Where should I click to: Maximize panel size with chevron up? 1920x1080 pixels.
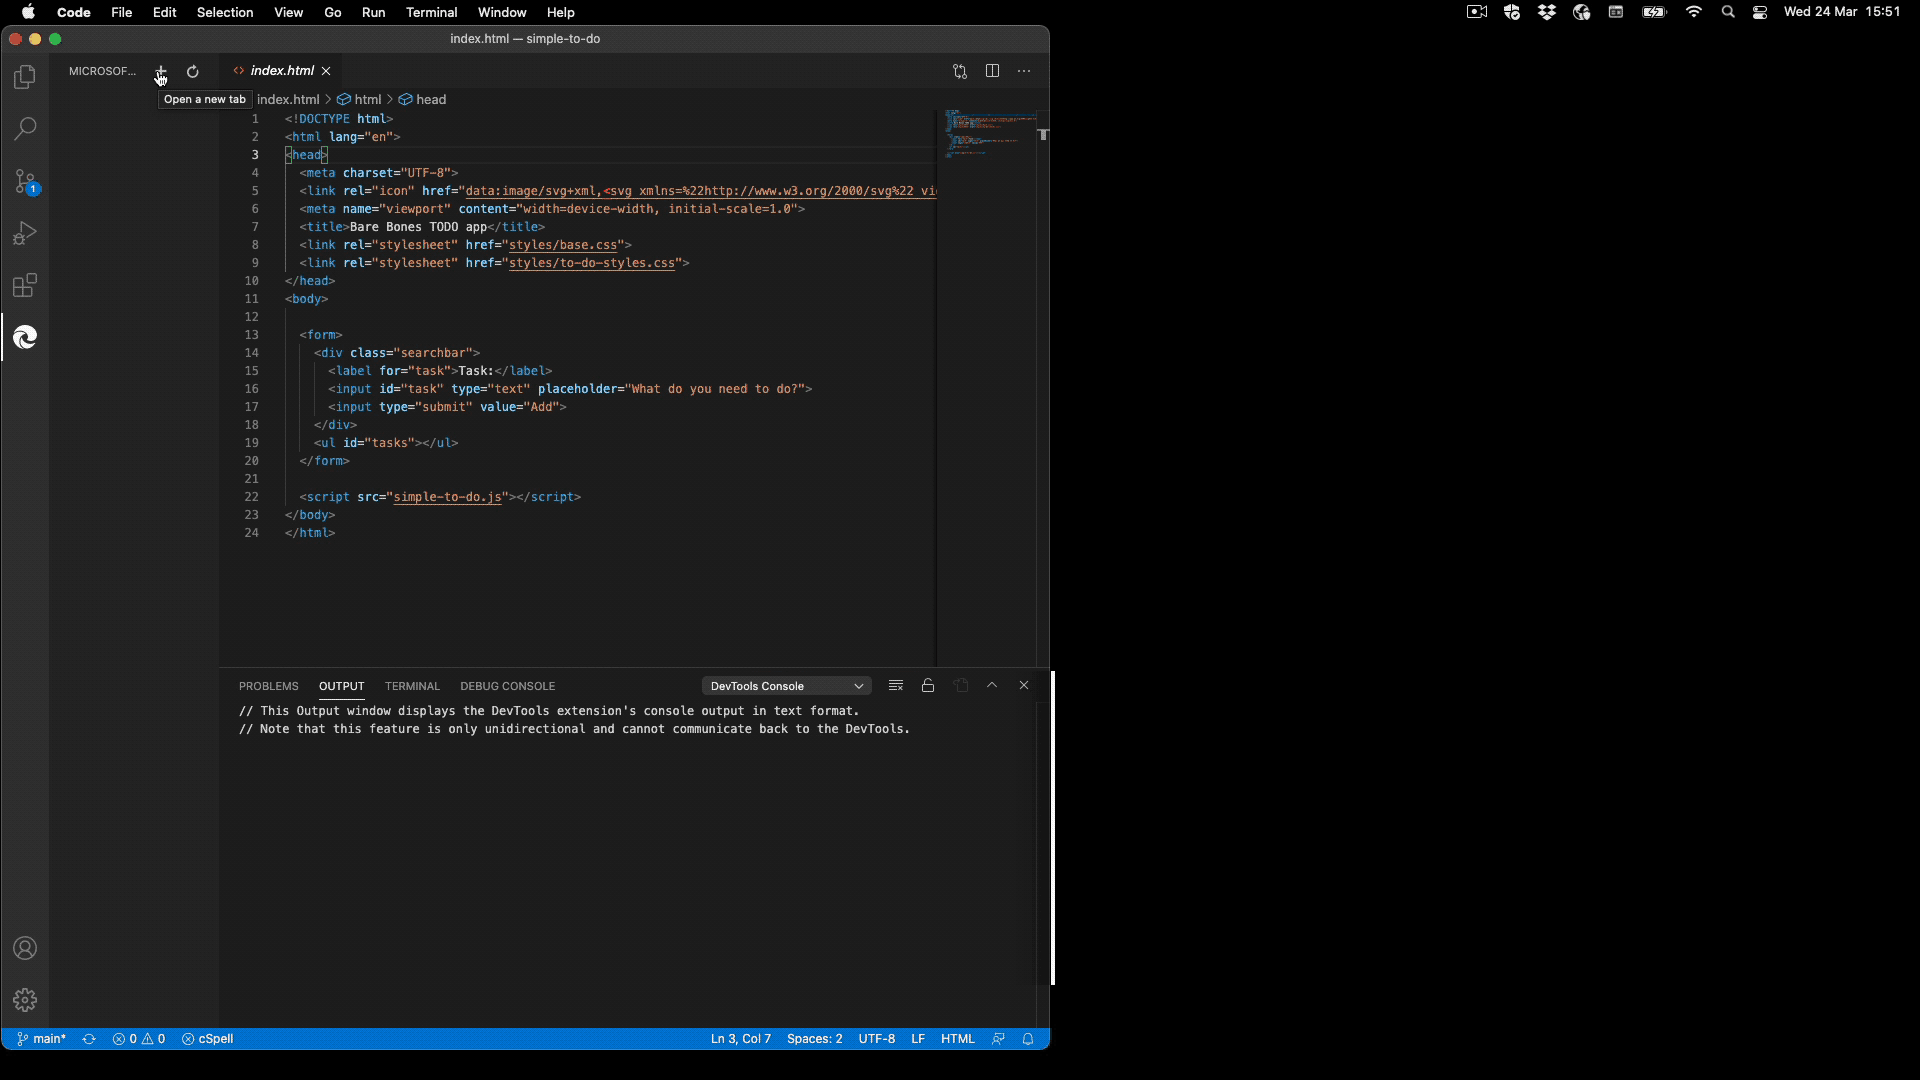(x=992, y=686)
